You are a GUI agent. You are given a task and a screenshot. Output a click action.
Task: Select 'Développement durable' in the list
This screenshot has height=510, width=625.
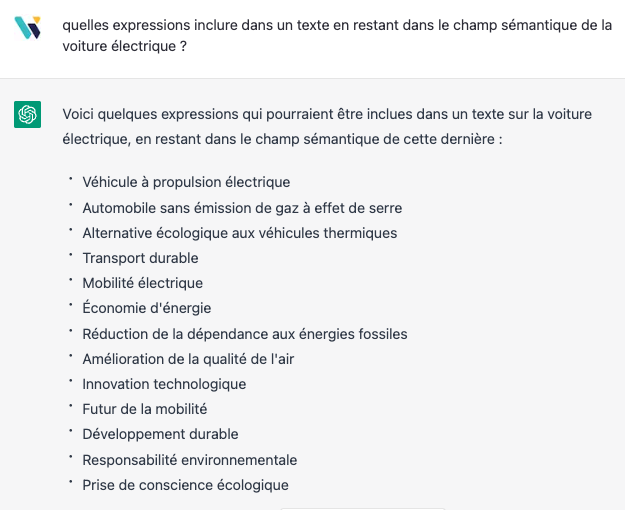tap(160, 434)
